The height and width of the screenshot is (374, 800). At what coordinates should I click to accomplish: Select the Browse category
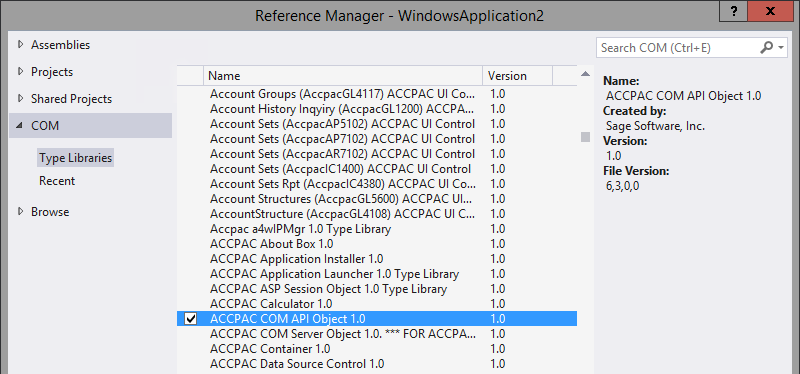50,212
